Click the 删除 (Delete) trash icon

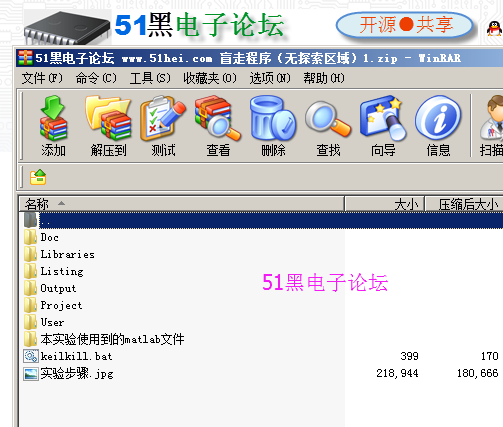[x=273, y=118]
